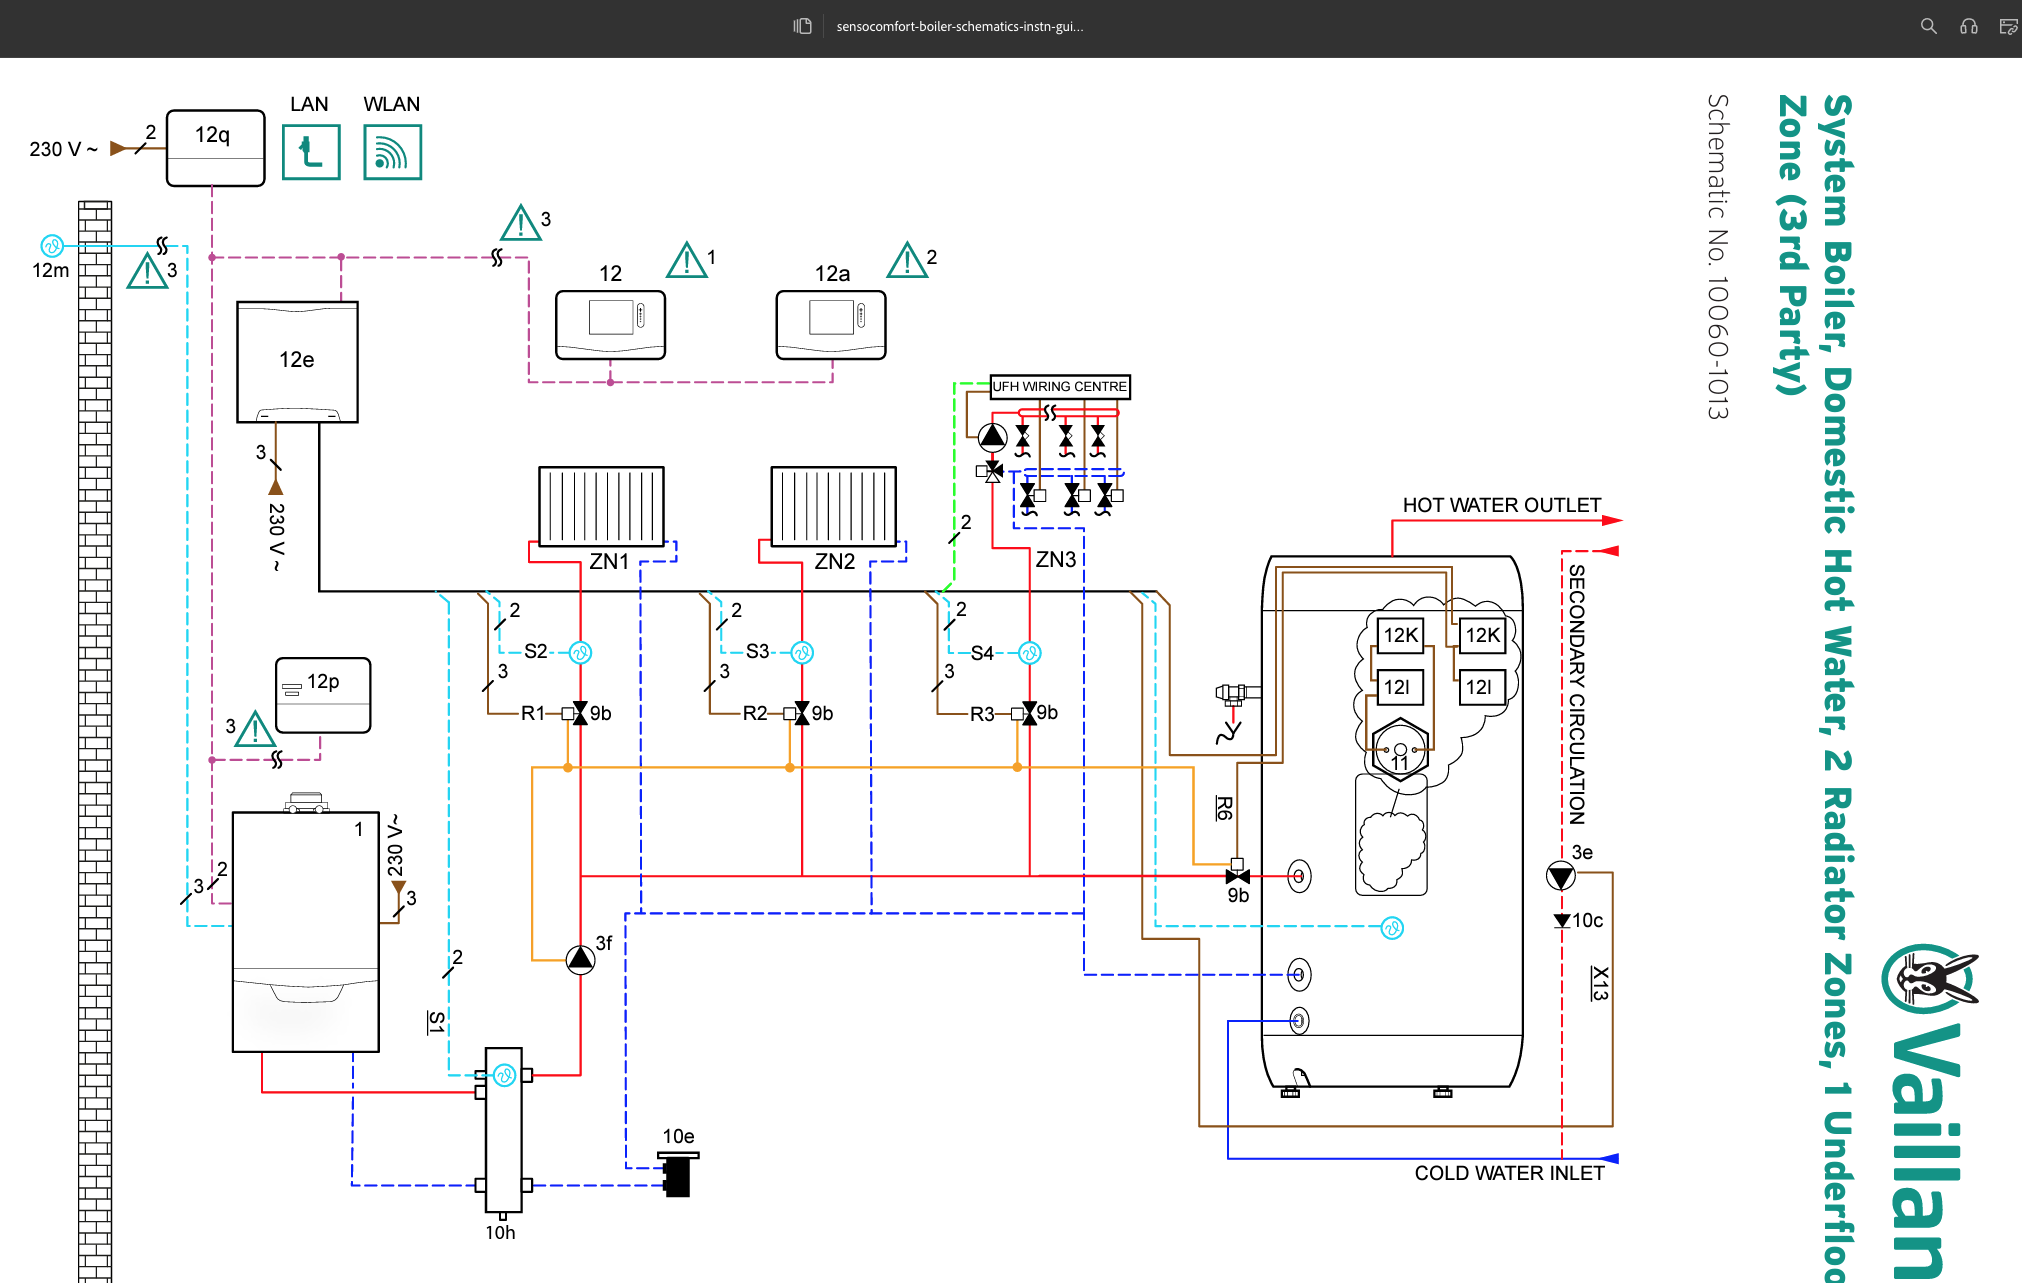Select the sensocomfort-boiler-schematics document tab
Image resolution: width=2022 pixels, height=1283 pixels.
click(960, 27)
